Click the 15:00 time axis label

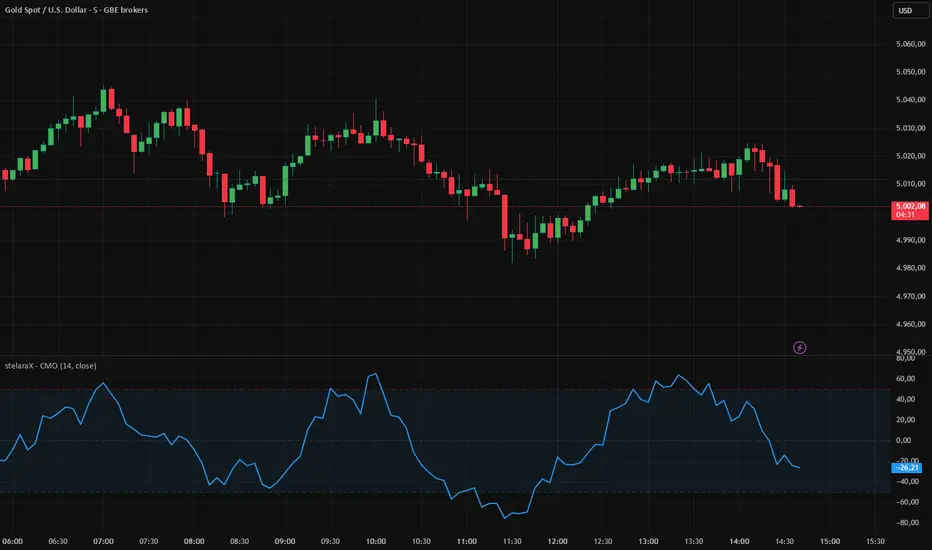(x=830, y=541)
